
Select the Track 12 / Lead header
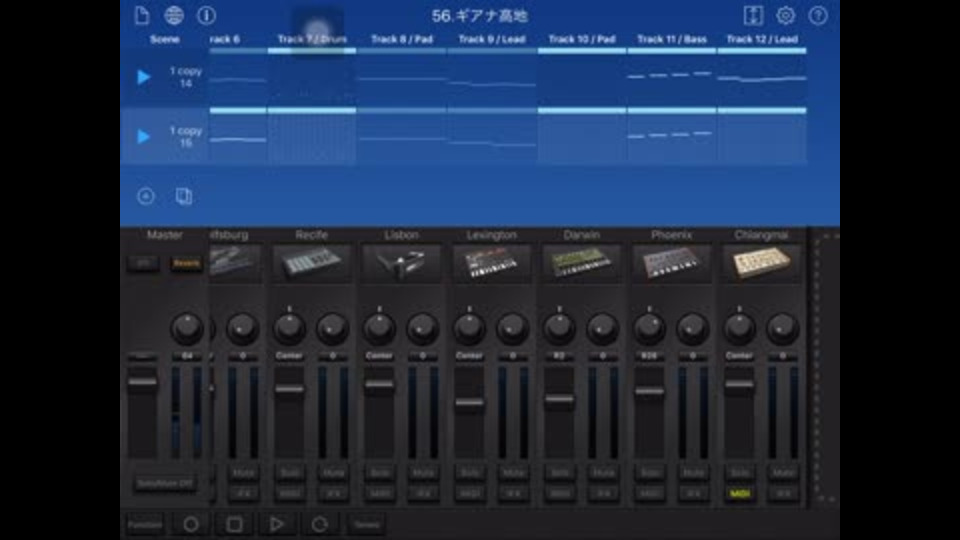[x=762, y=39]
